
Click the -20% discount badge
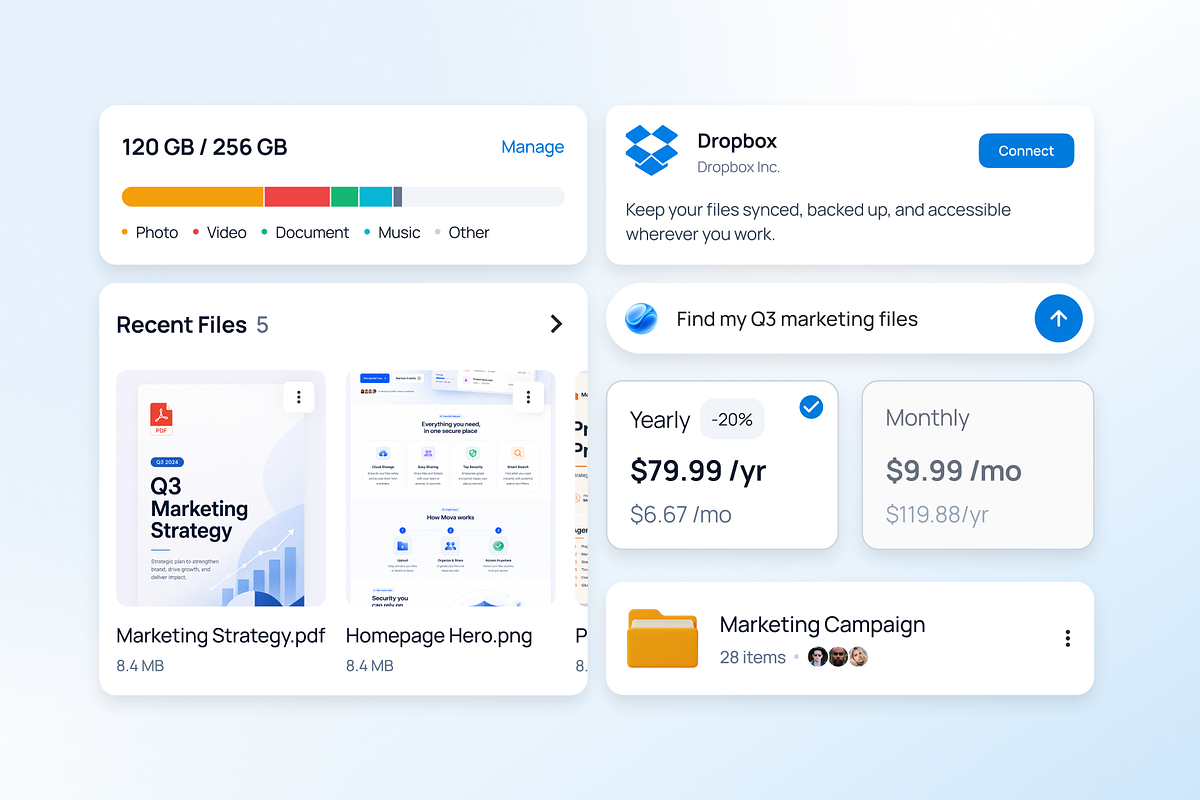coord(733,419)
